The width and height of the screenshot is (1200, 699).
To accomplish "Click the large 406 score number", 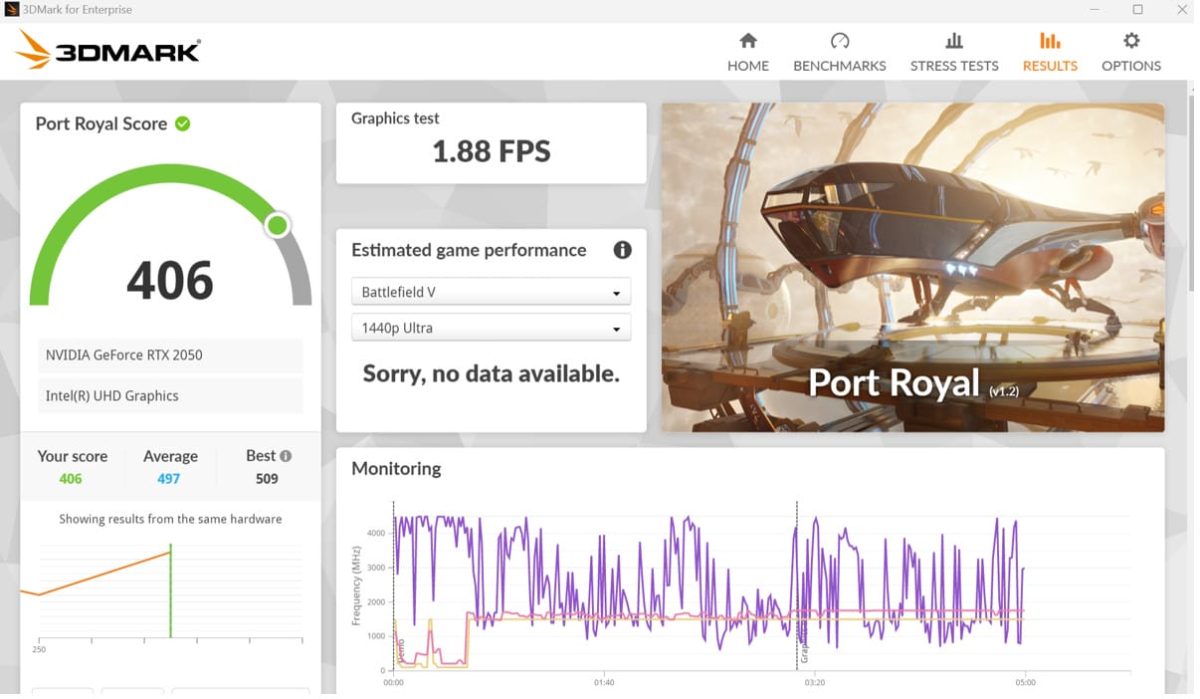I will click(170, 281).
